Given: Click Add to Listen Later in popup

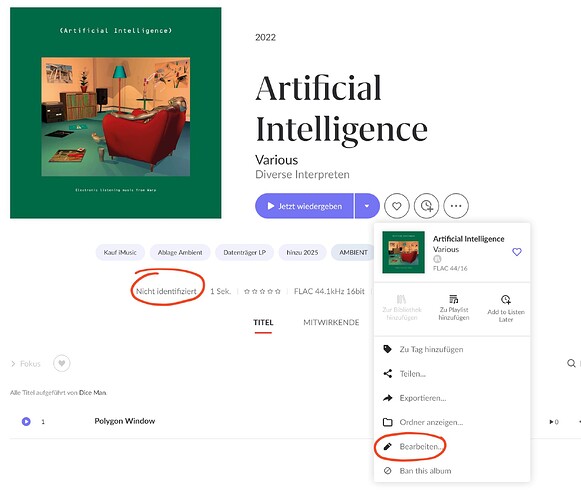Looking at the screenshot, I should pos(506,309).
